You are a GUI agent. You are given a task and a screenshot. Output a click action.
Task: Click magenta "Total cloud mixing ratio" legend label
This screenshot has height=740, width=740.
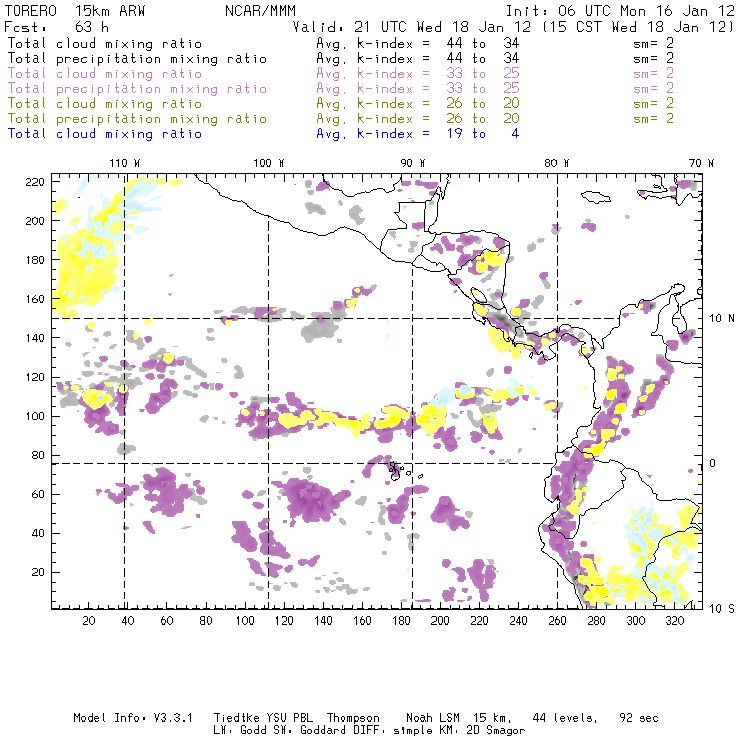coord(105,74)
